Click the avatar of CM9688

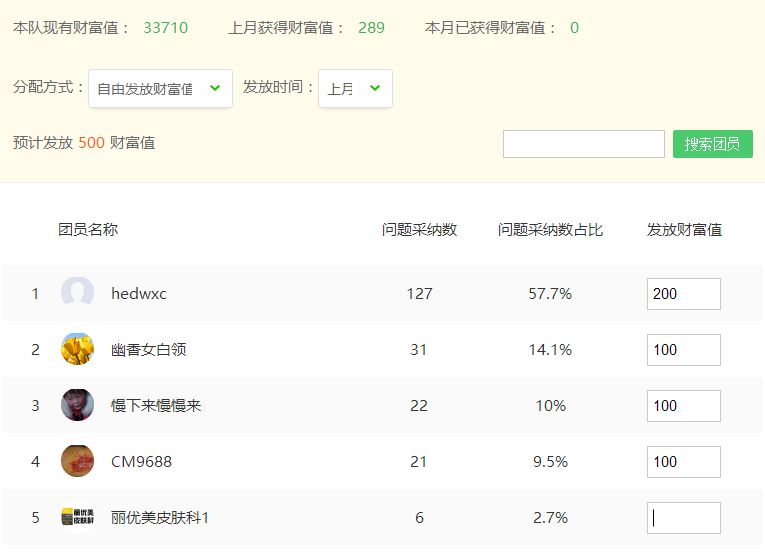pyautogui.click(x=78, y=461)
